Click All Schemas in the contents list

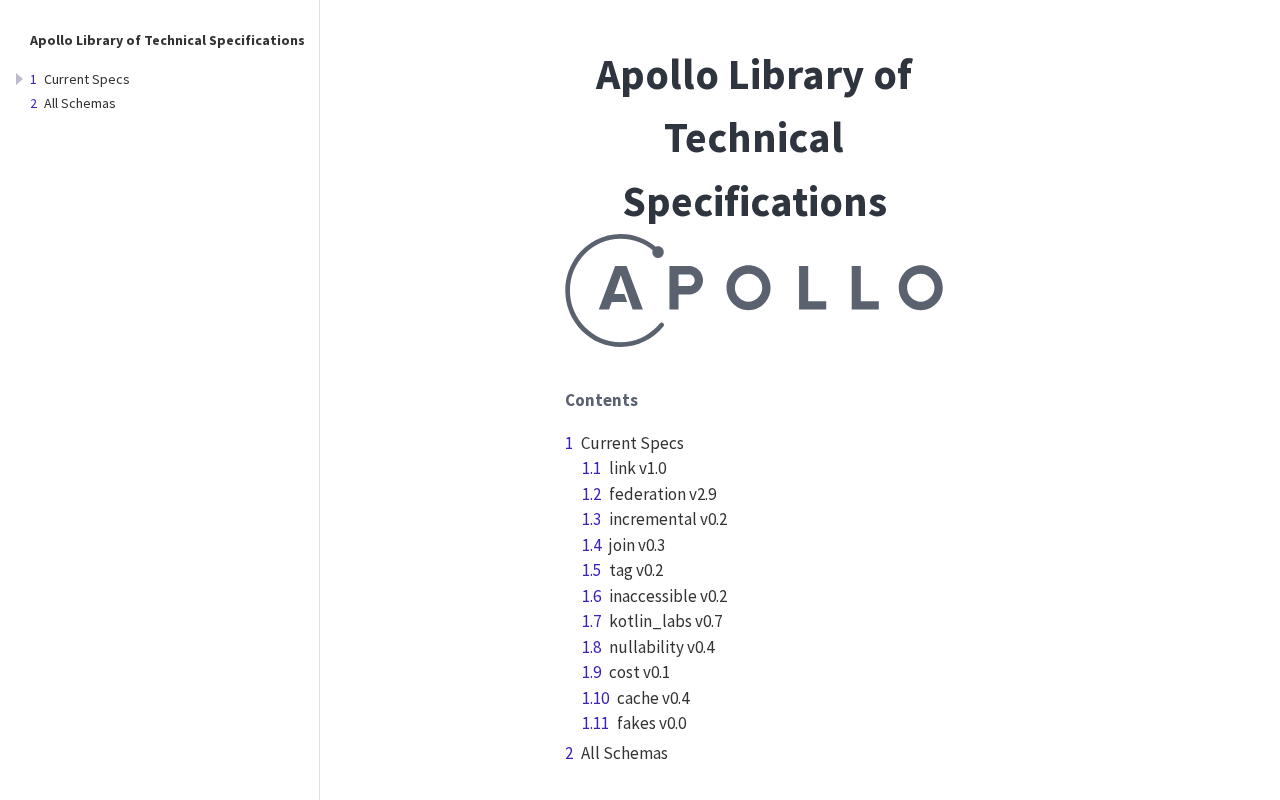coord(624,753)
